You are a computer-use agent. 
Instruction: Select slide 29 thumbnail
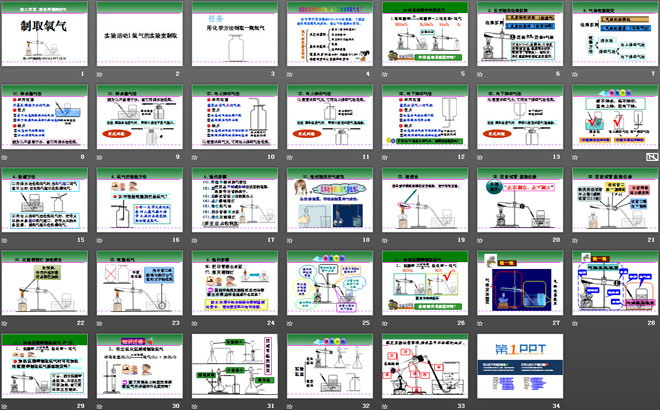(45, 366)
